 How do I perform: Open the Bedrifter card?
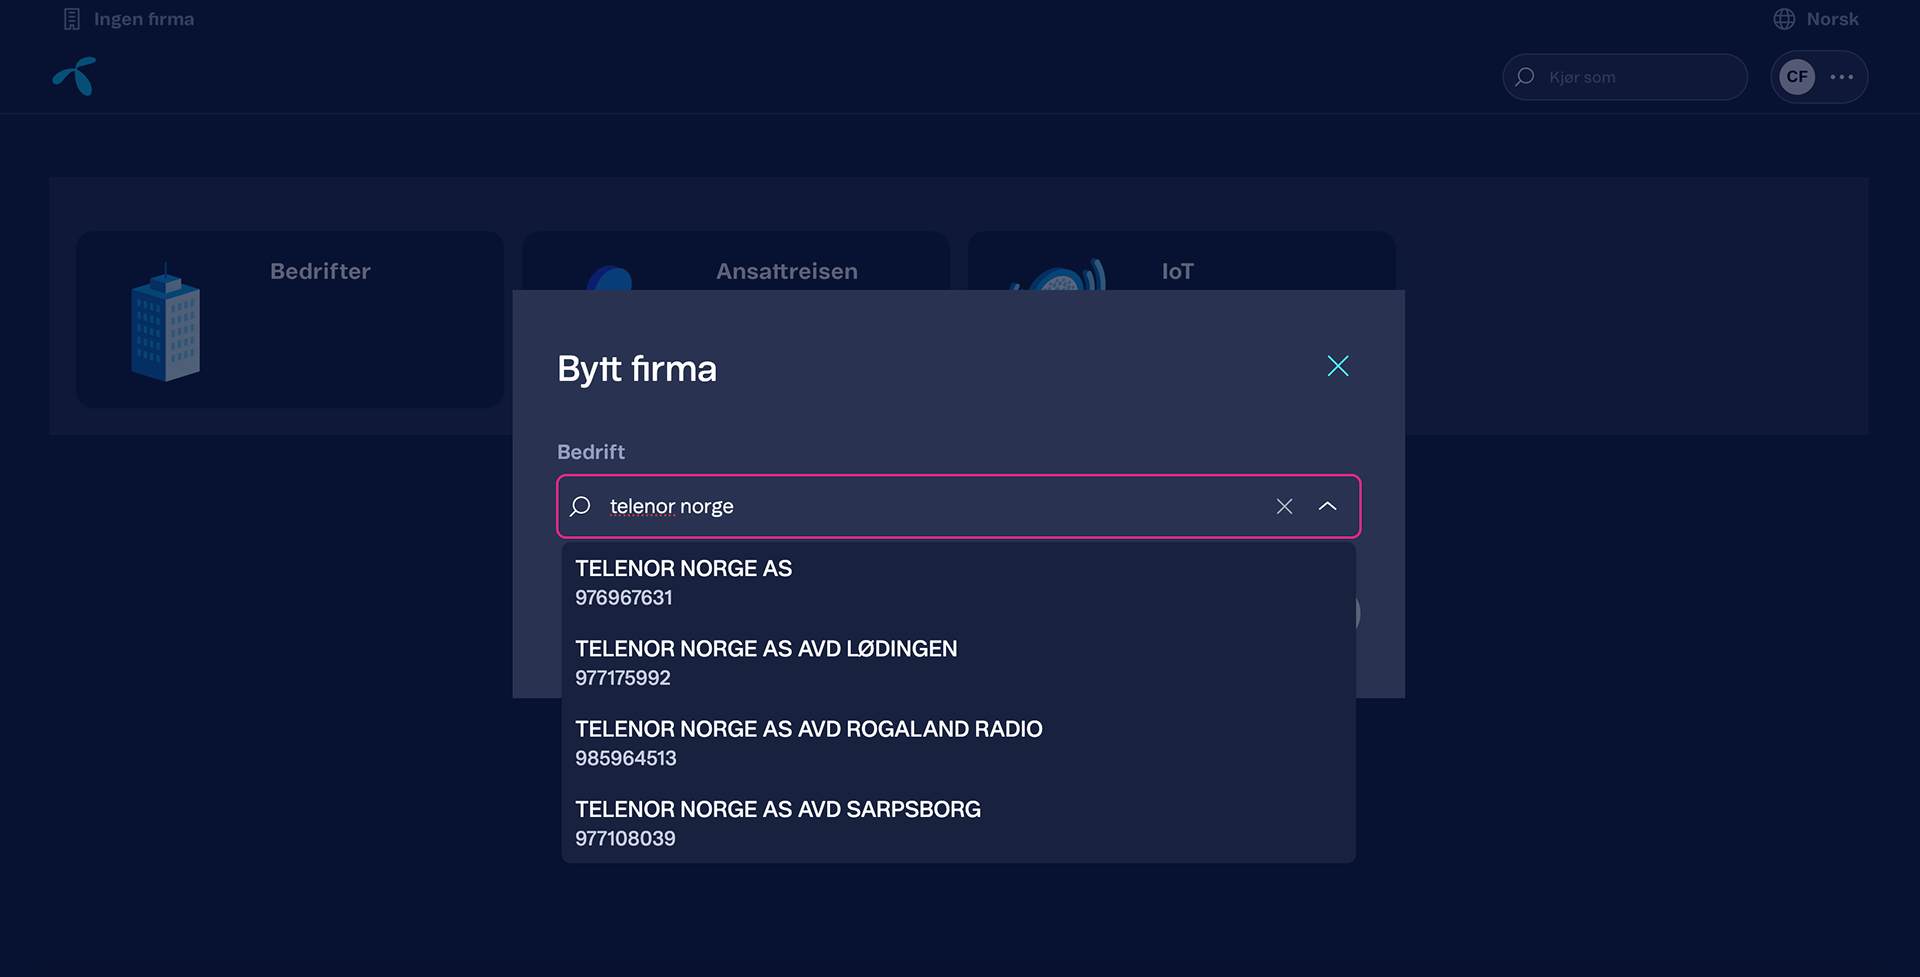point(290,319)
